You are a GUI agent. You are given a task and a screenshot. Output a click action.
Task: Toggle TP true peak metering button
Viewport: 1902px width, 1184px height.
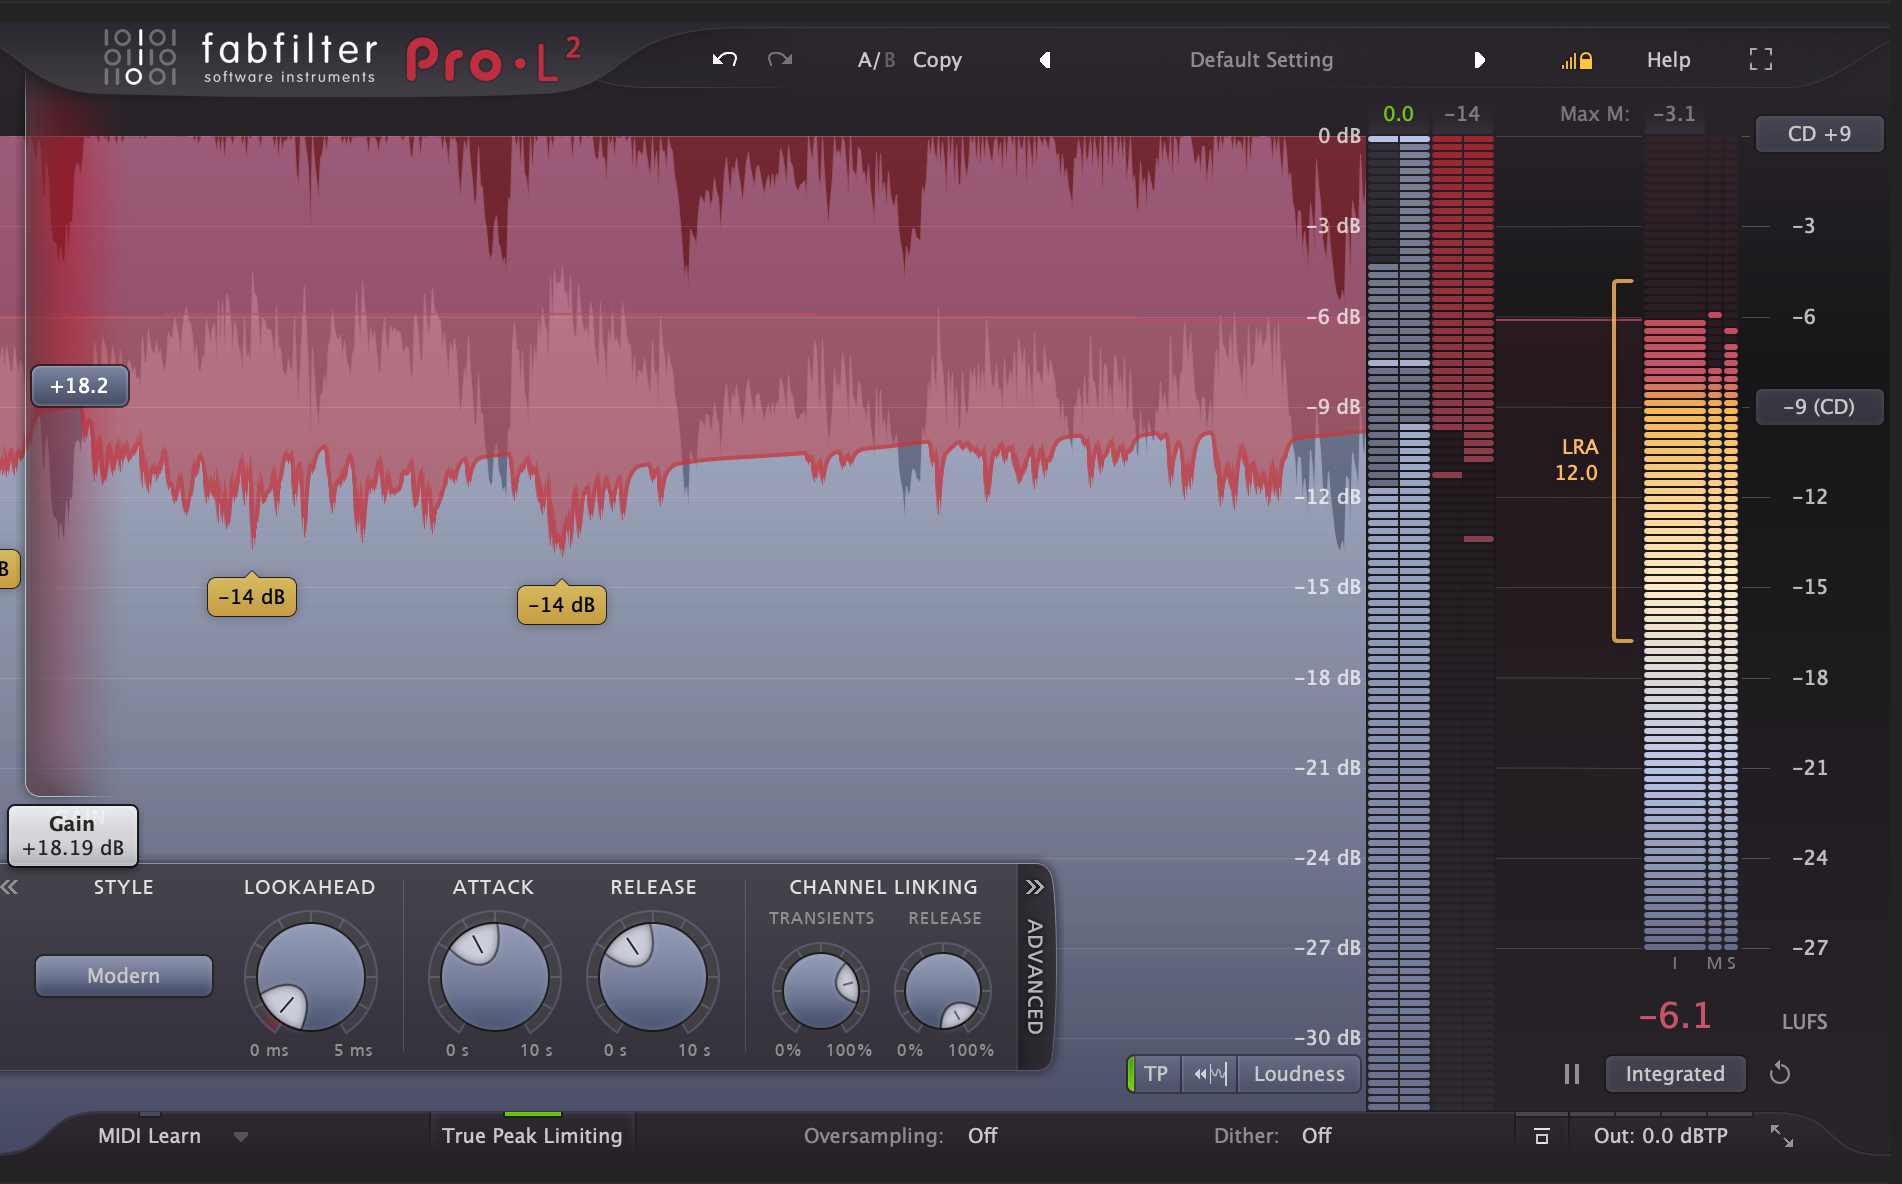pos(1155,1074)
